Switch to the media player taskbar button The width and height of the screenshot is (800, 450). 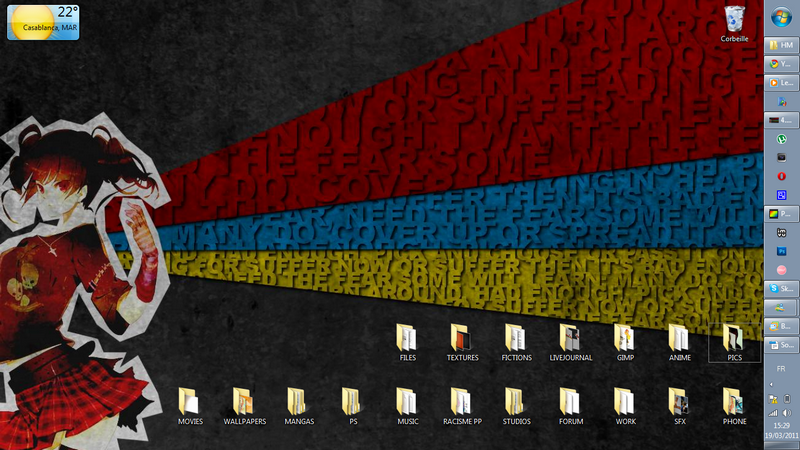pyautogui.click(x=781, y=83)
